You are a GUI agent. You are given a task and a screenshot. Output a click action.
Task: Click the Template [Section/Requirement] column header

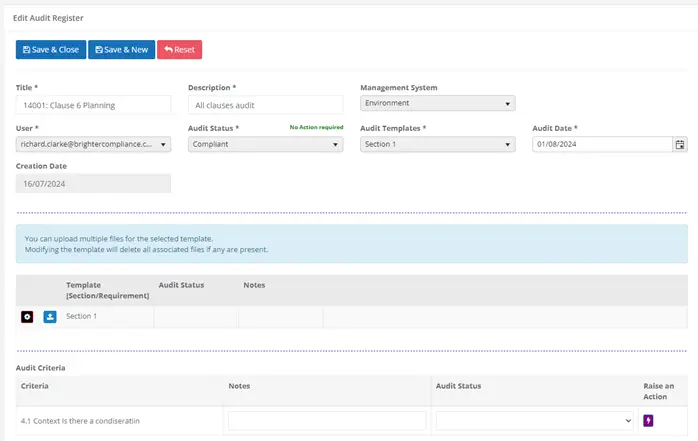[x=108, y=290]
